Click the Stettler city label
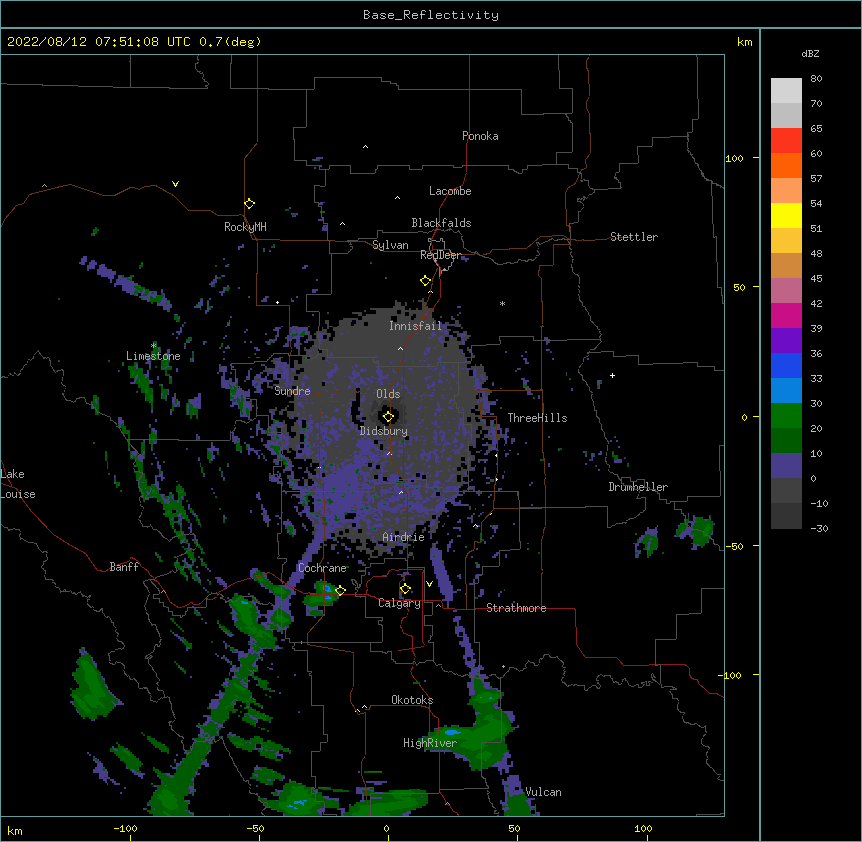Viewport: 862px width, 842px height. [x=634, y=237]
